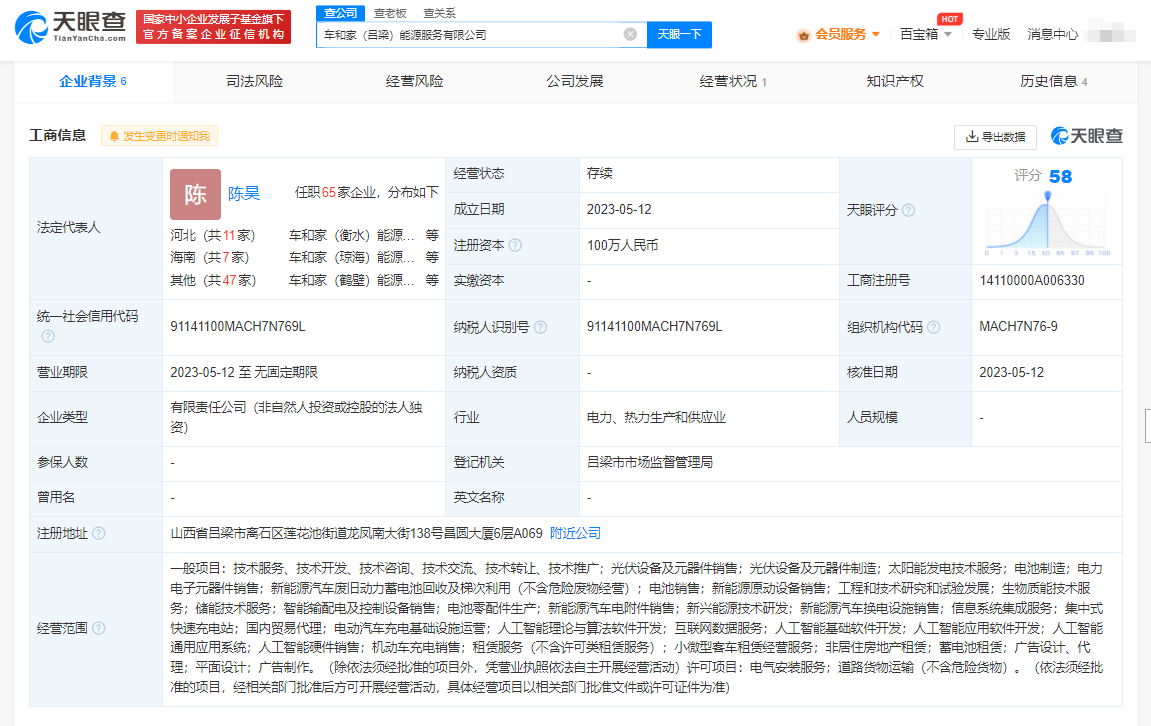Enable 发生变更时通知我 alert
The width and height of the screenshot is (1151, 726).
pyautogui.click(x=159, y=136)
